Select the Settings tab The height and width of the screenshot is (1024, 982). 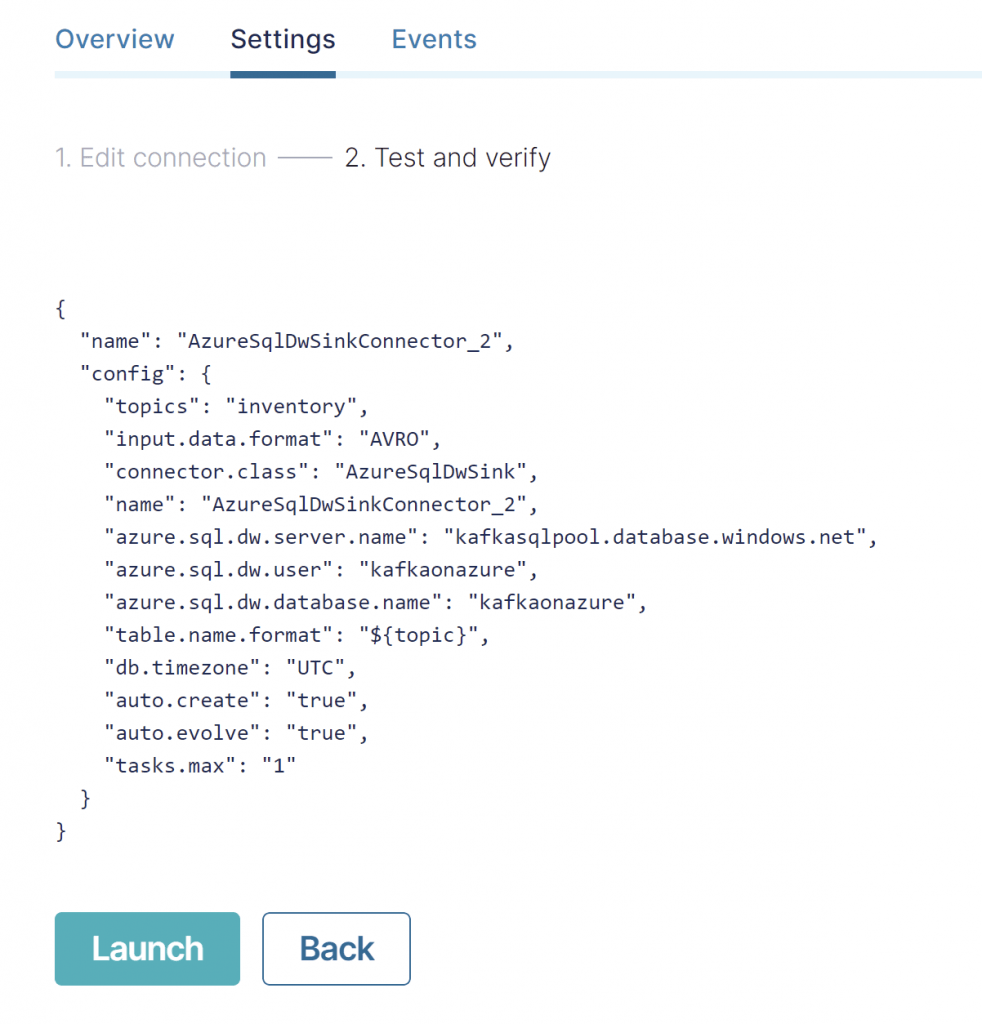(282, 39)
